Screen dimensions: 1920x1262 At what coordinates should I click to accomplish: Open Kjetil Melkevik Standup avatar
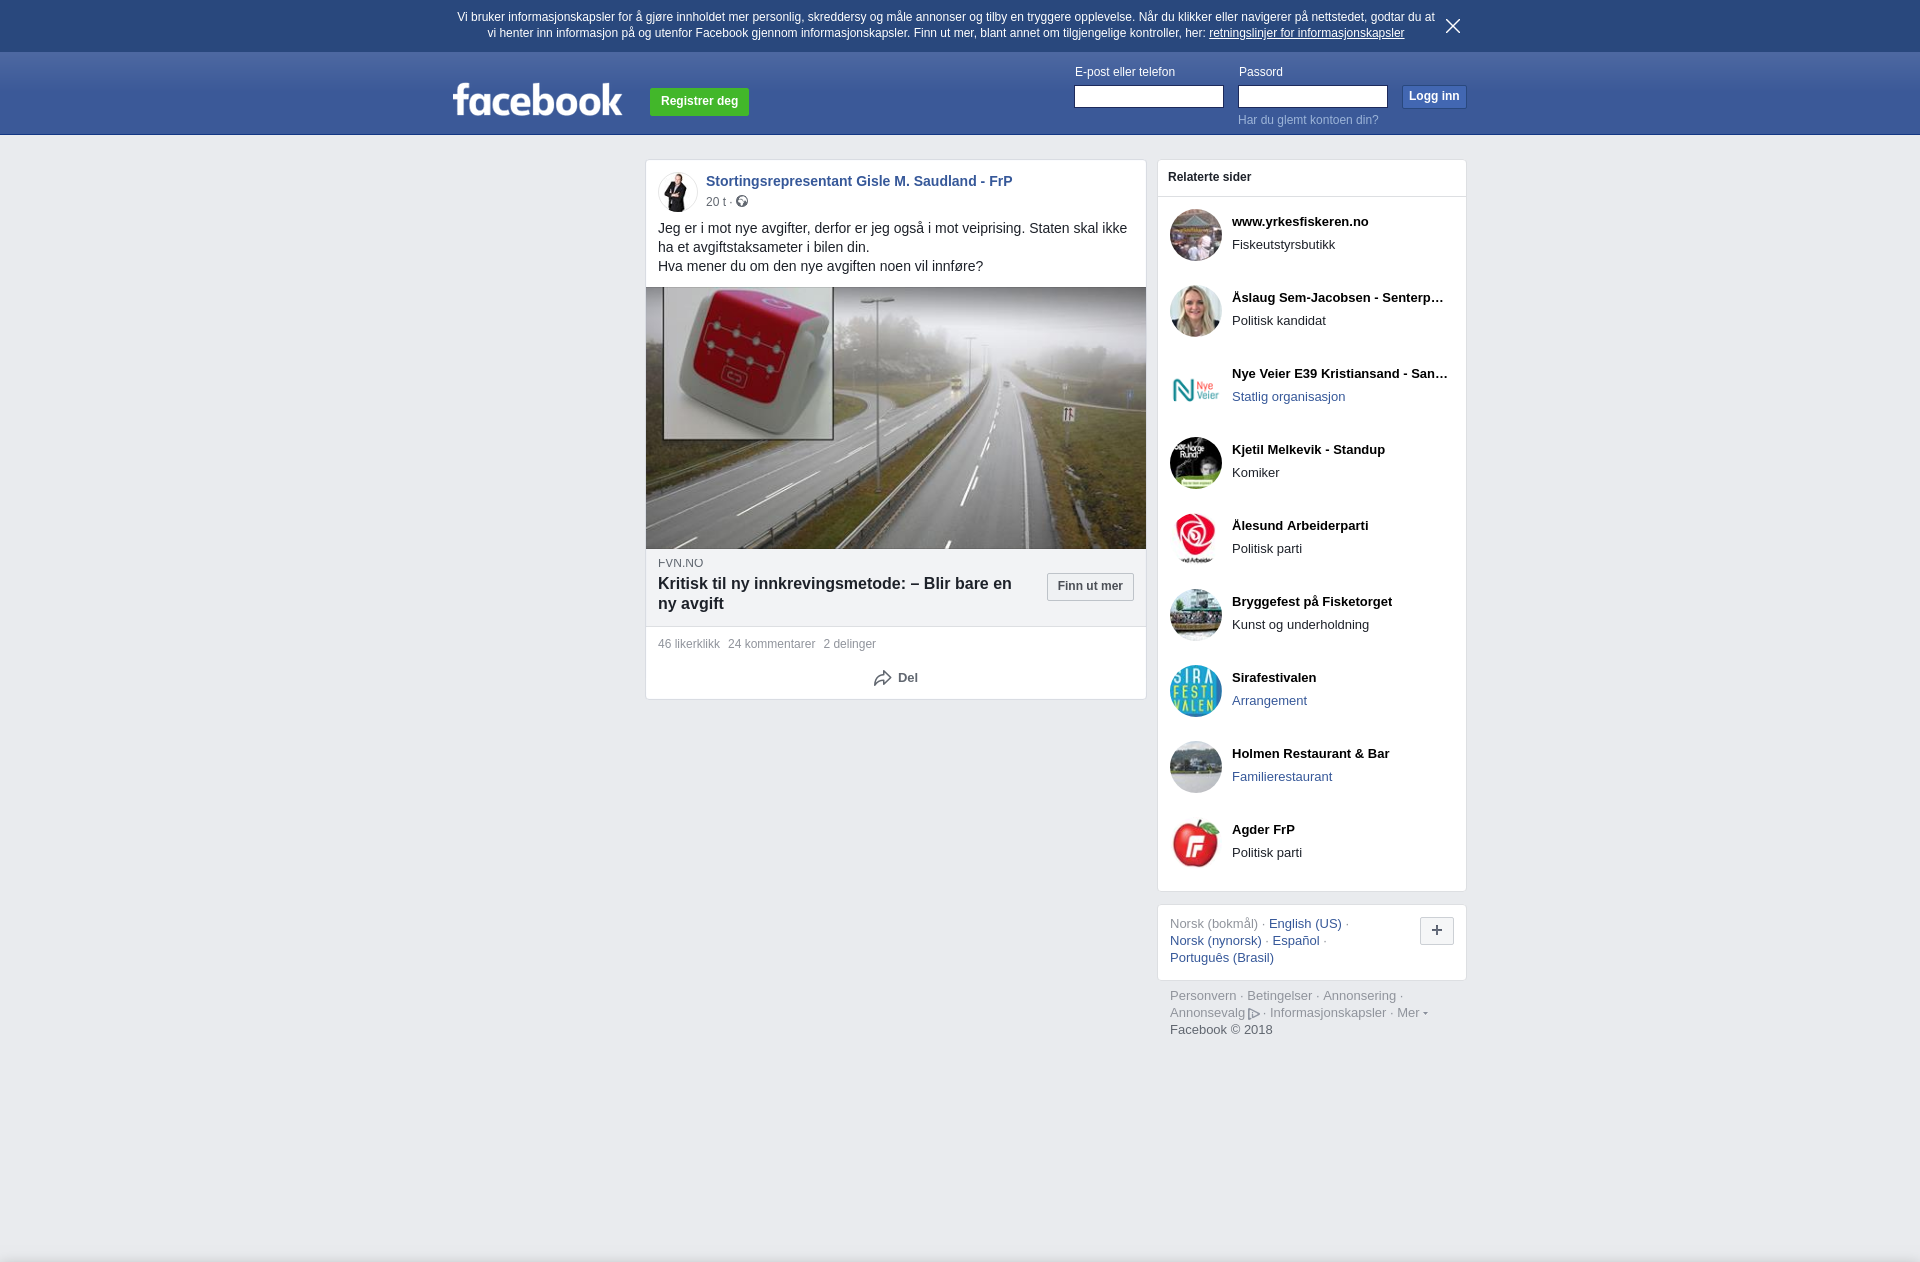click(x=1196, y=463)
